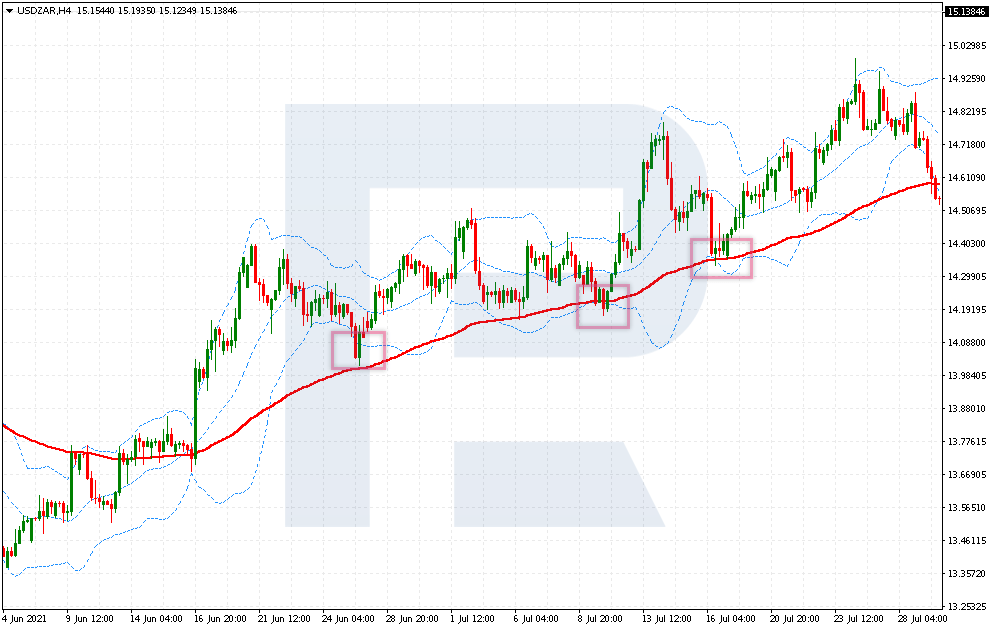Click price level 15.02985 on scale
Screen dimensions: 993x630
tap(966, 46)
